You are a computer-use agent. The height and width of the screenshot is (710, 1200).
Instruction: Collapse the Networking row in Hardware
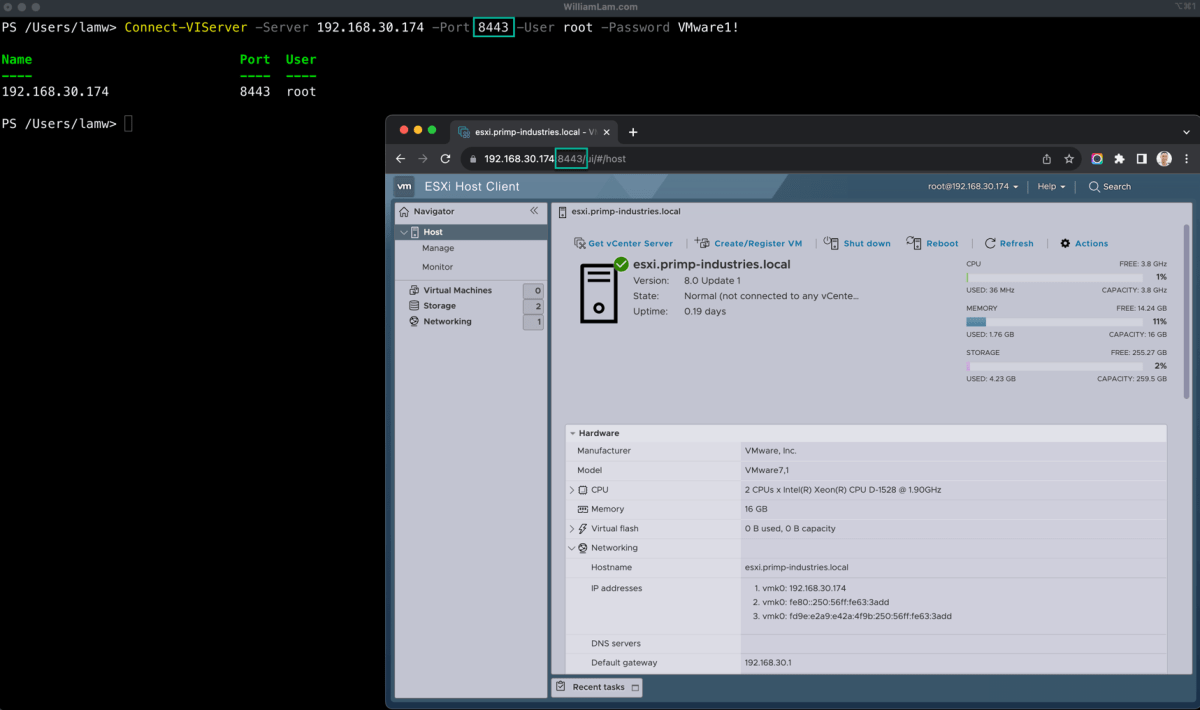[572, 548]
